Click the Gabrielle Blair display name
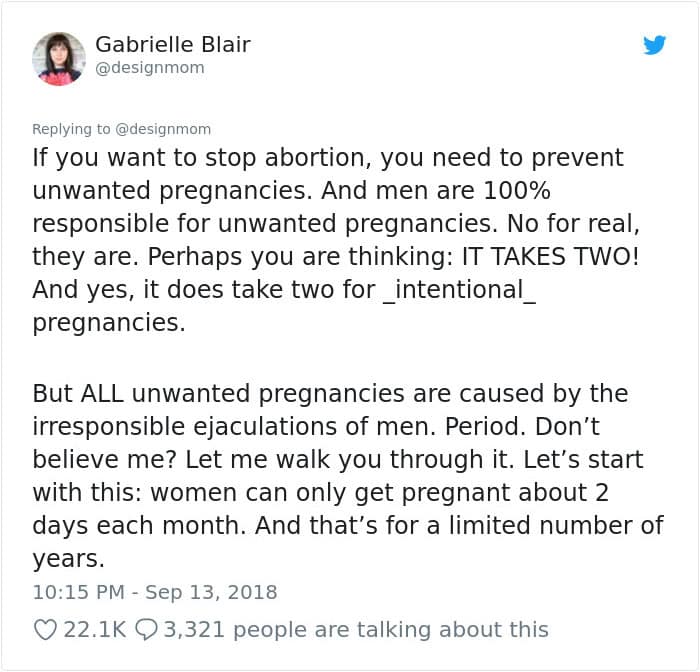The image size is (700, 672). [x=173, y=44]
